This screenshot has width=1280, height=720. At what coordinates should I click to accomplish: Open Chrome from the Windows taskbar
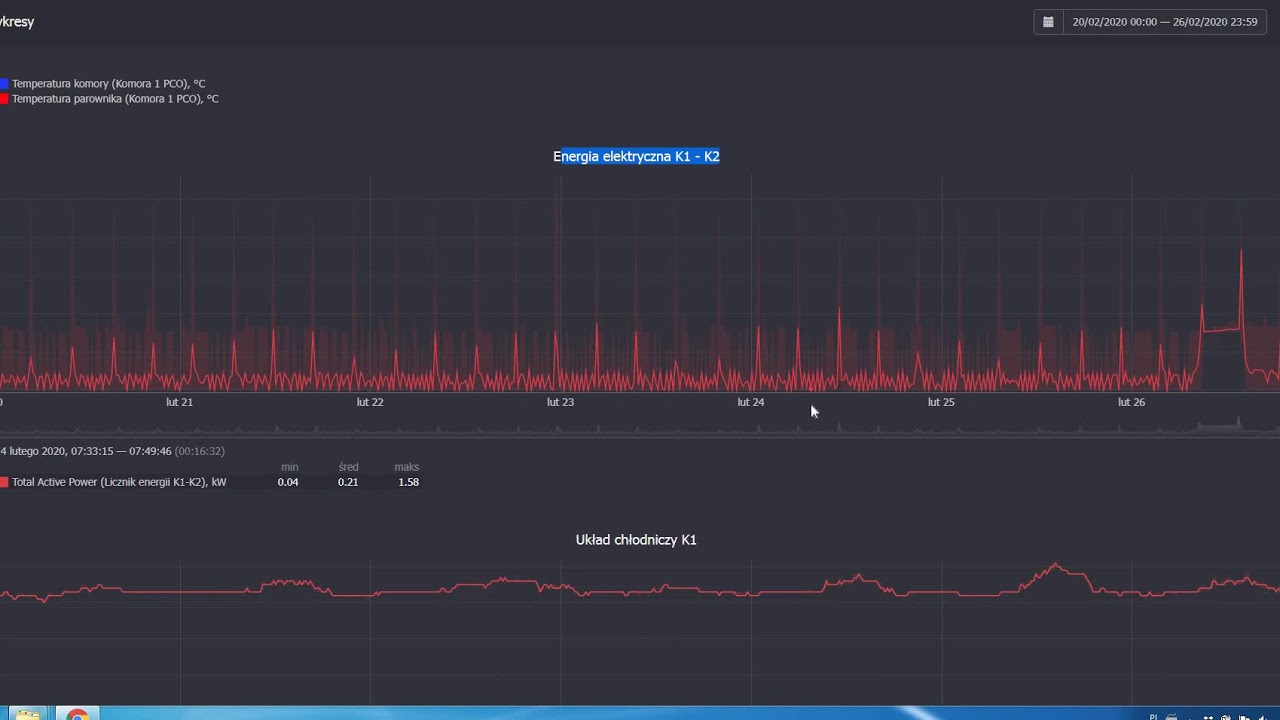(77, 714)
